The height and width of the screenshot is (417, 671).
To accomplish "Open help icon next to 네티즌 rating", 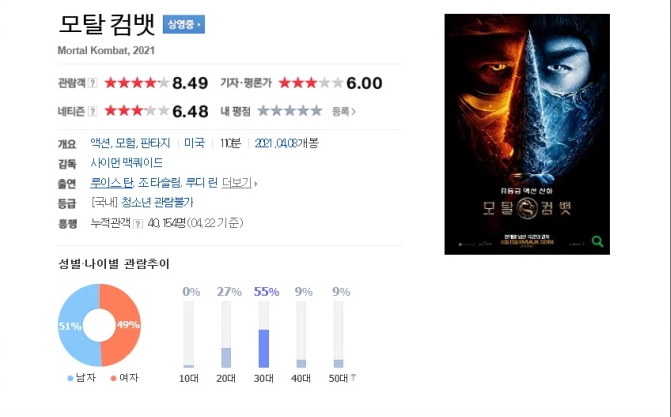I will [92, 112].
